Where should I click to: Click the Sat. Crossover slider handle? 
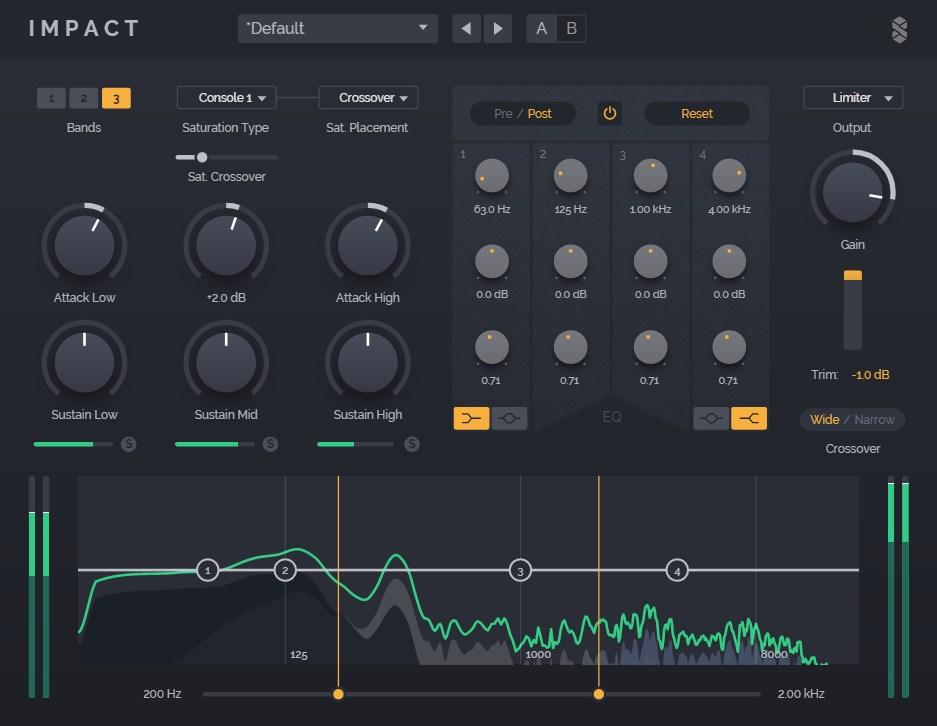(202, 157)
